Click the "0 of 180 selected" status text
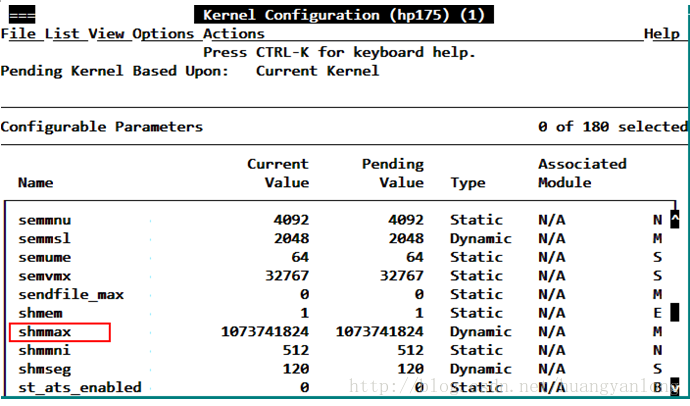690x406 pixels. click(x=613, y=127)
